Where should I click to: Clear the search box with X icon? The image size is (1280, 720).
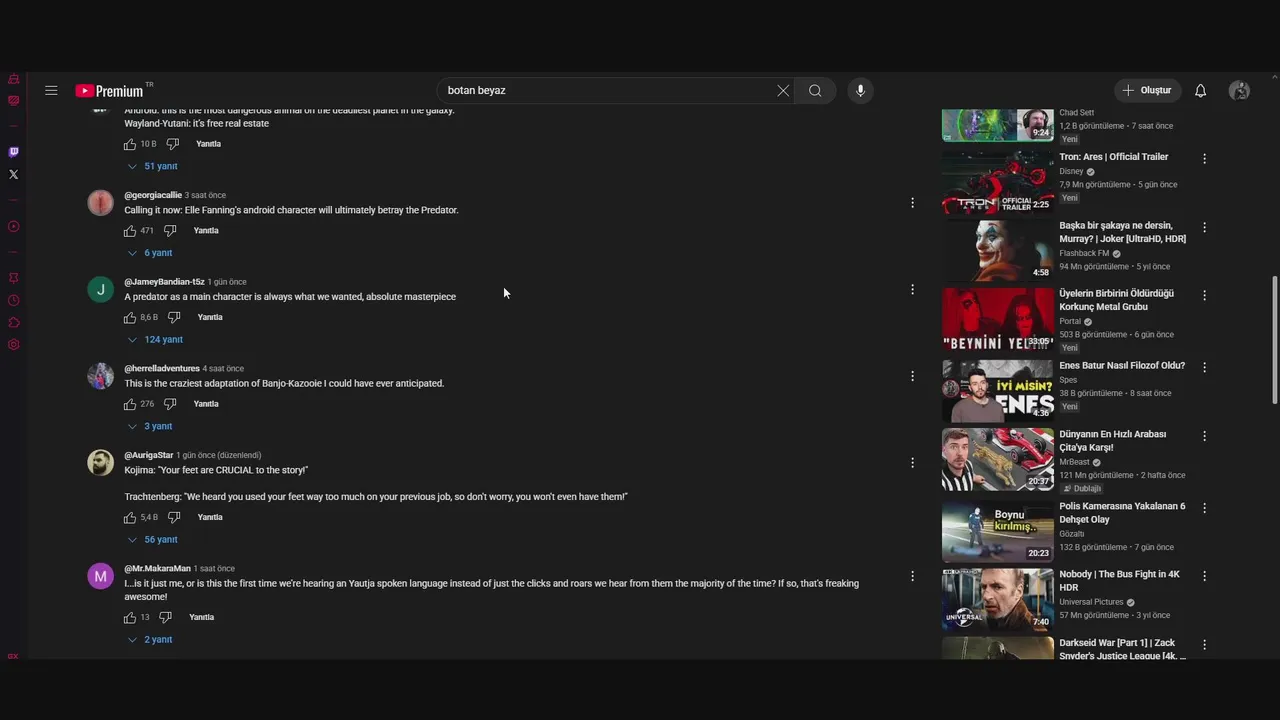[783, 91]
